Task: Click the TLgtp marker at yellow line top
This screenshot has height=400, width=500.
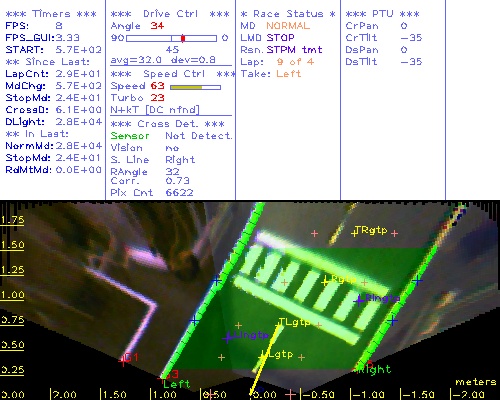Action: (279, 323)
